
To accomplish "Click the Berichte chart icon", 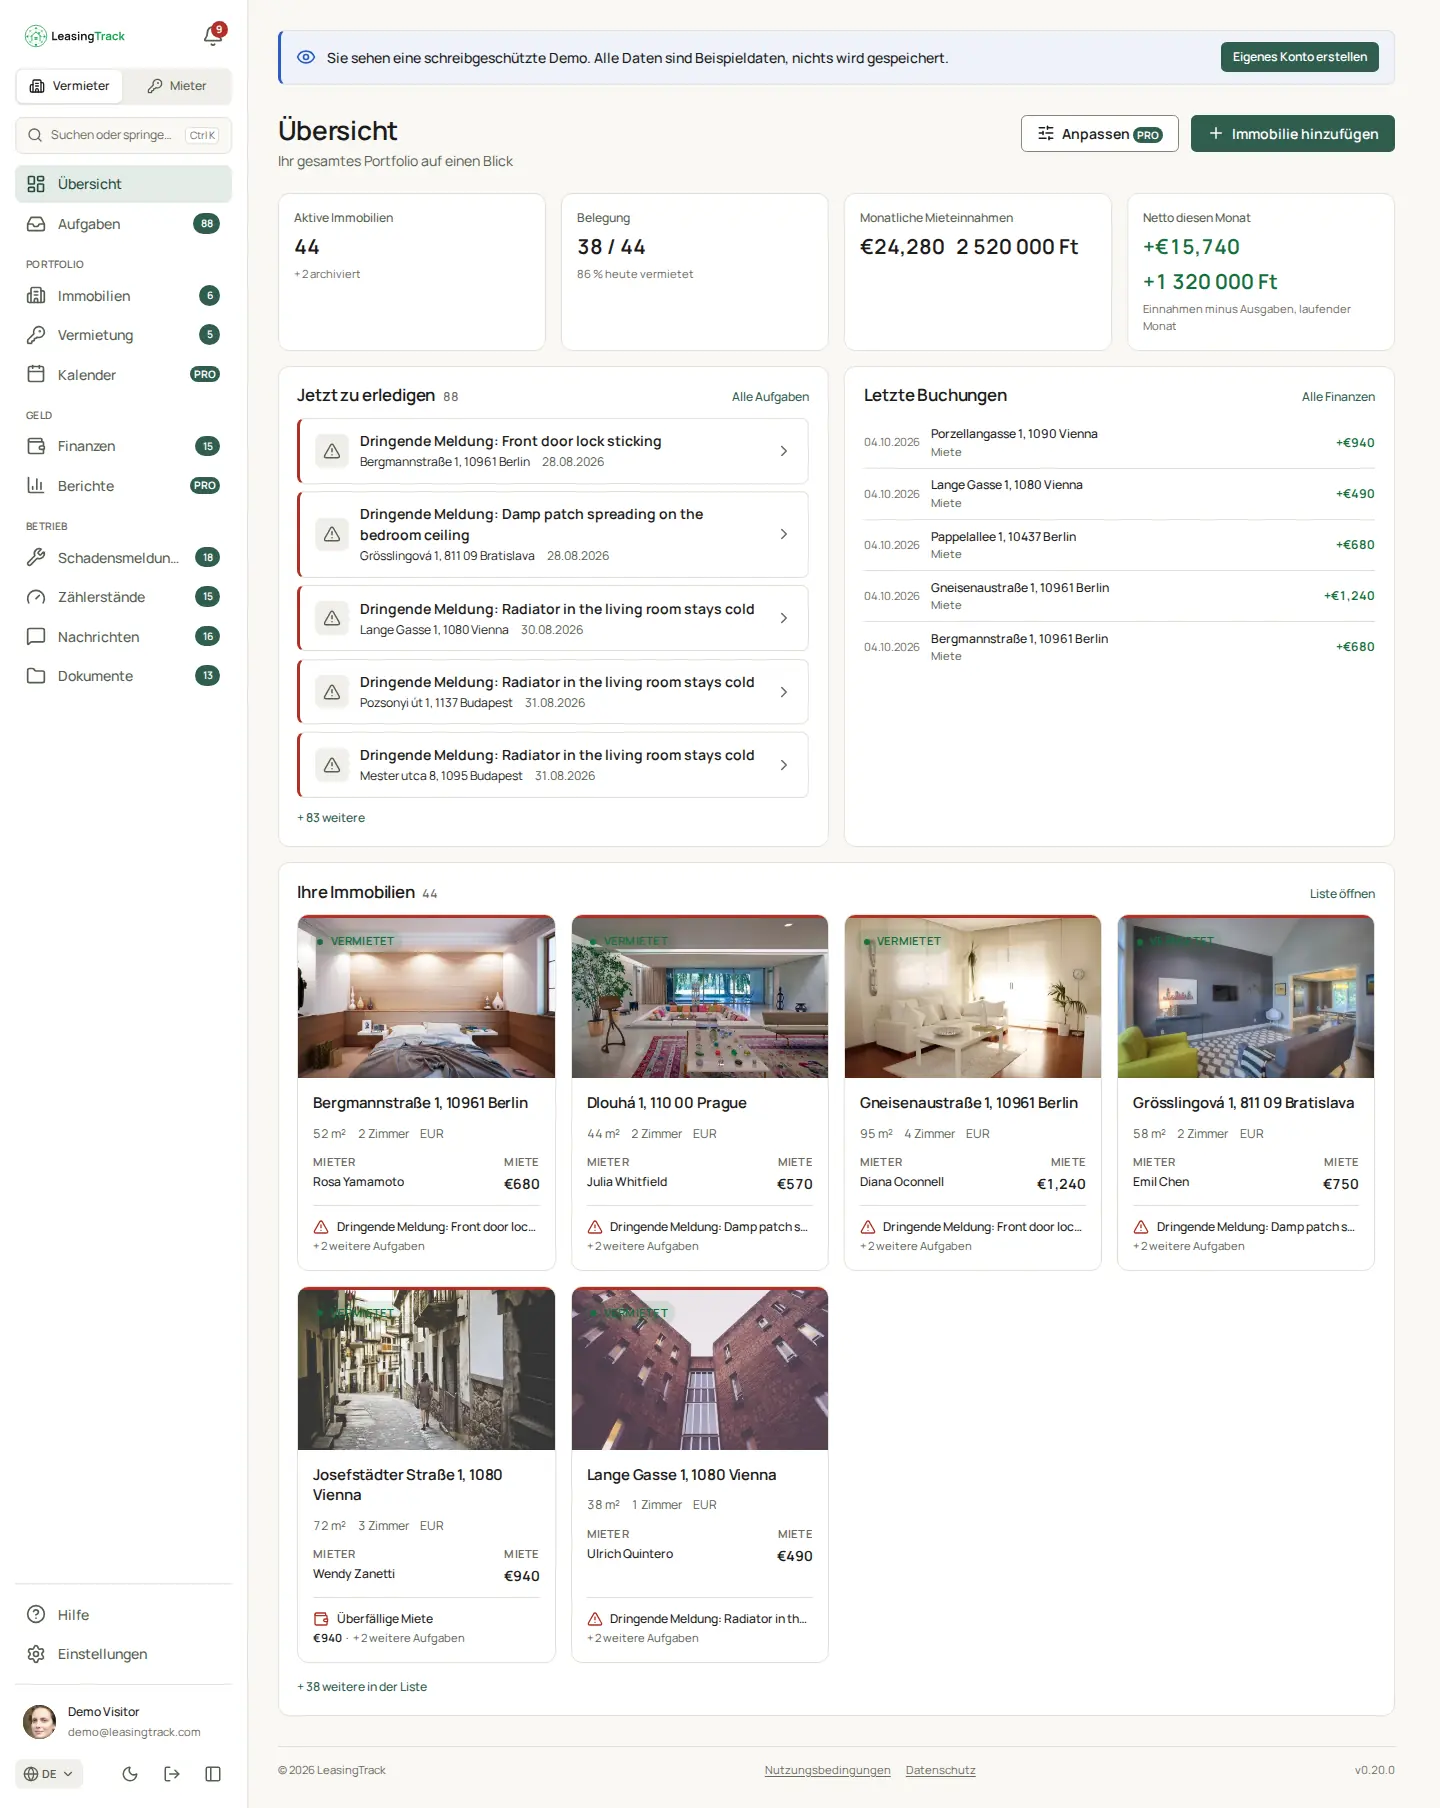I will click(36, 485).
